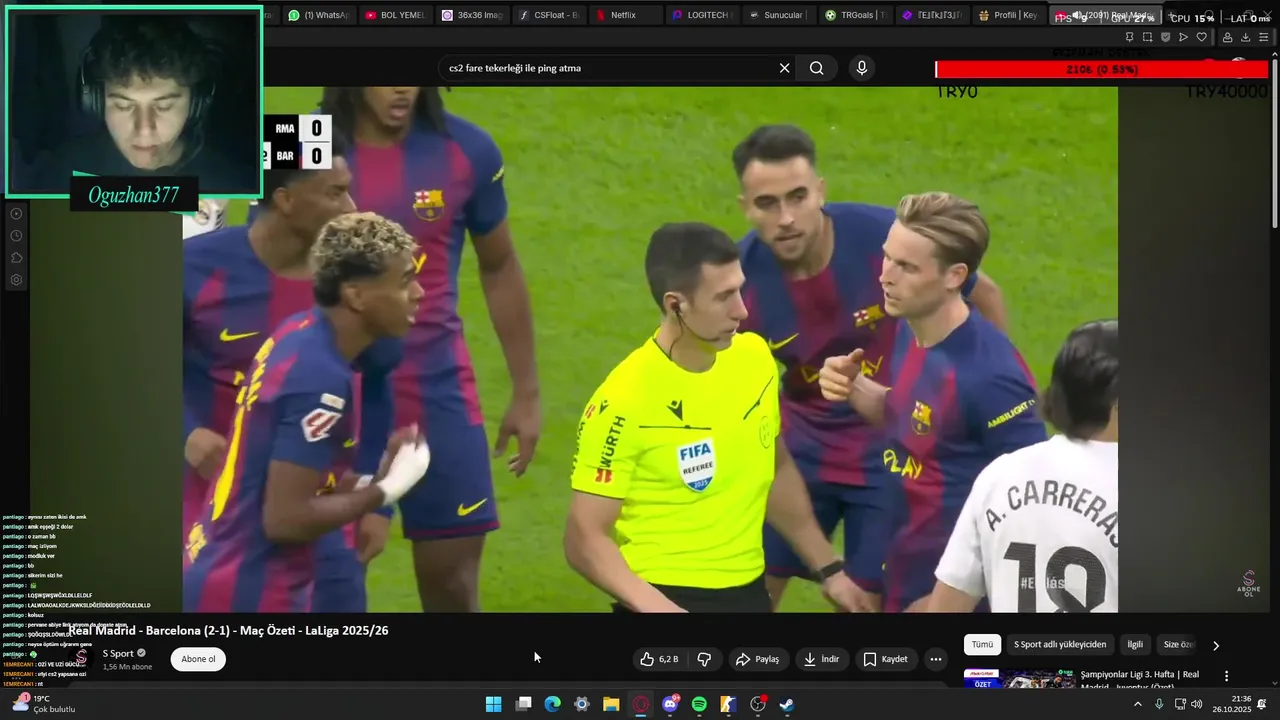
Task: Open the Windows Start menu
Action: tap(494, 704)
